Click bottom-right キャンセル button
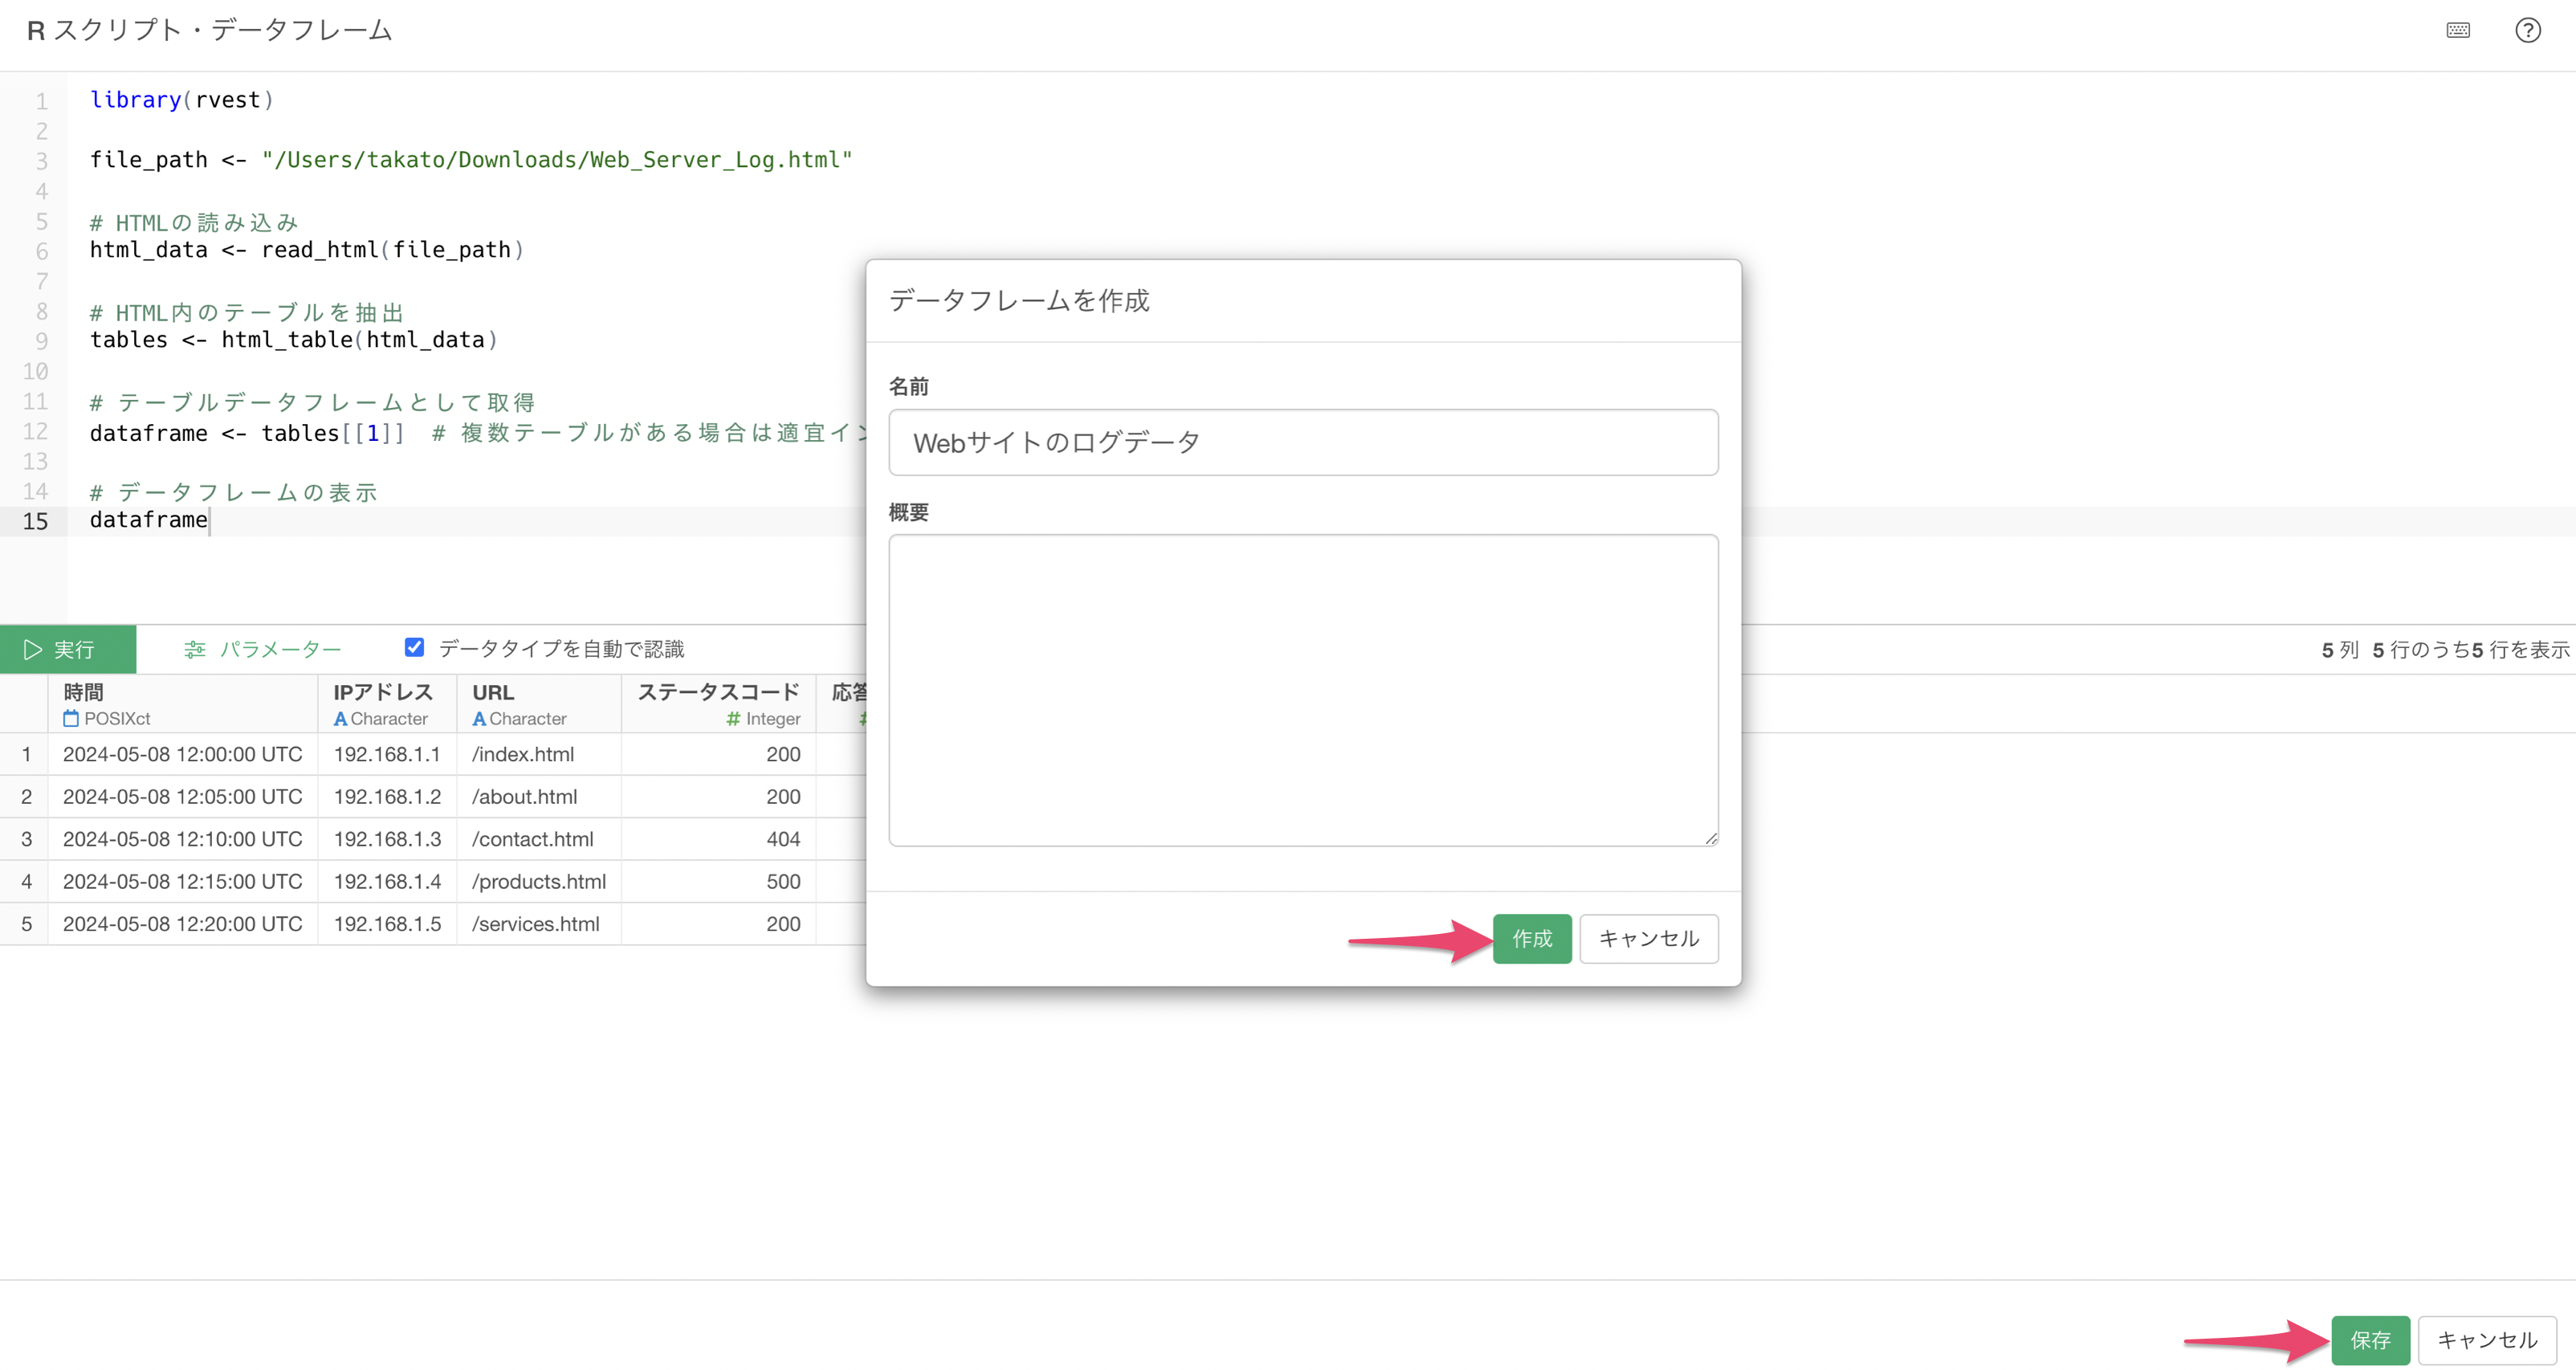The width and height of the screenshot is (2576, 1370). [x=2486, y=1340]
